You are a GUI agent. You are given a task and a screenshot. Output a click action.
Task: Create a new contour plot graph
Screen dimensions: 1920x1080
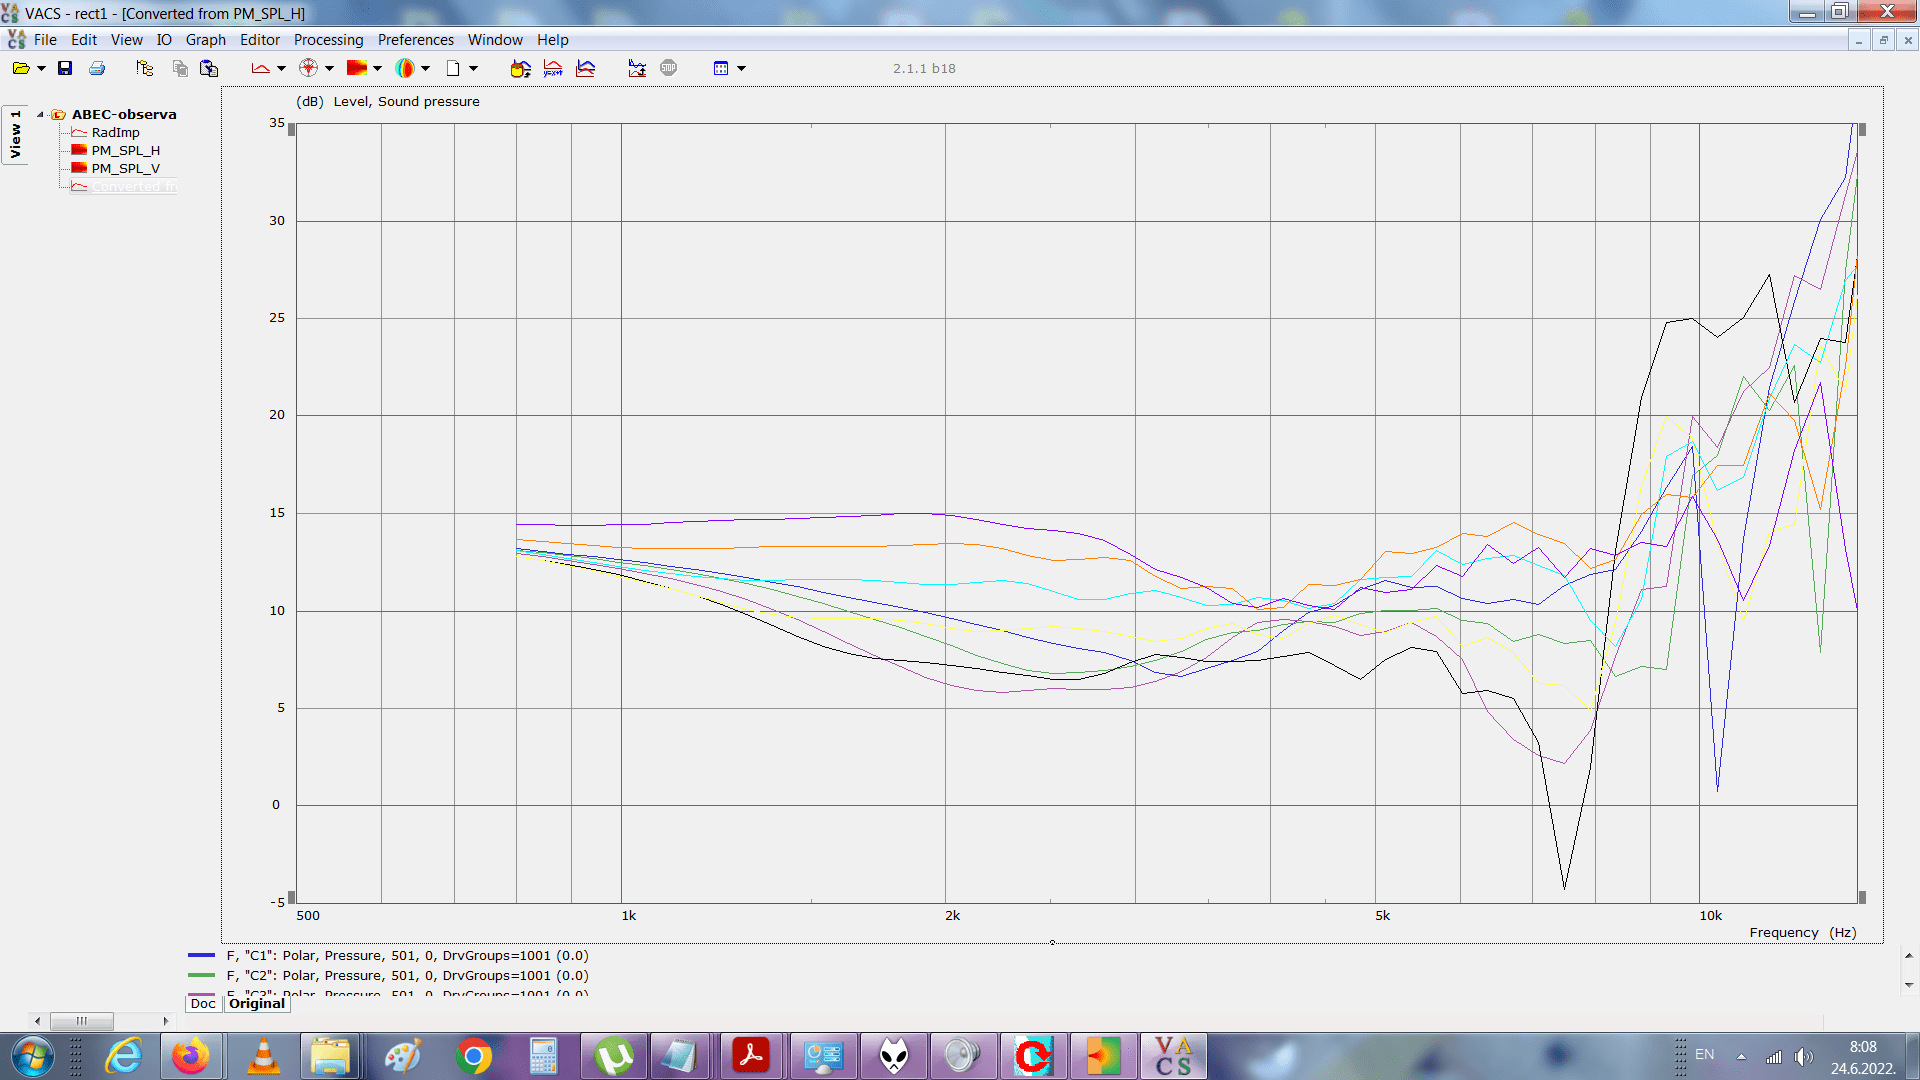[x=356, y=68]
